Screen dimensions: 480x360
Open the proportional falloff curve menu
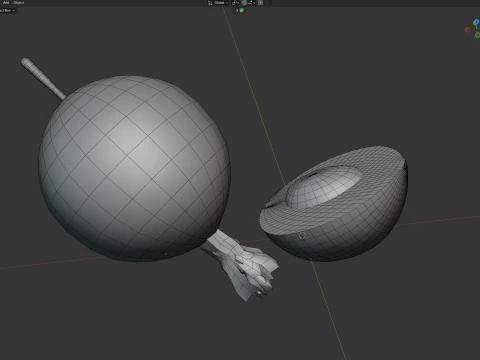(267, 3)
